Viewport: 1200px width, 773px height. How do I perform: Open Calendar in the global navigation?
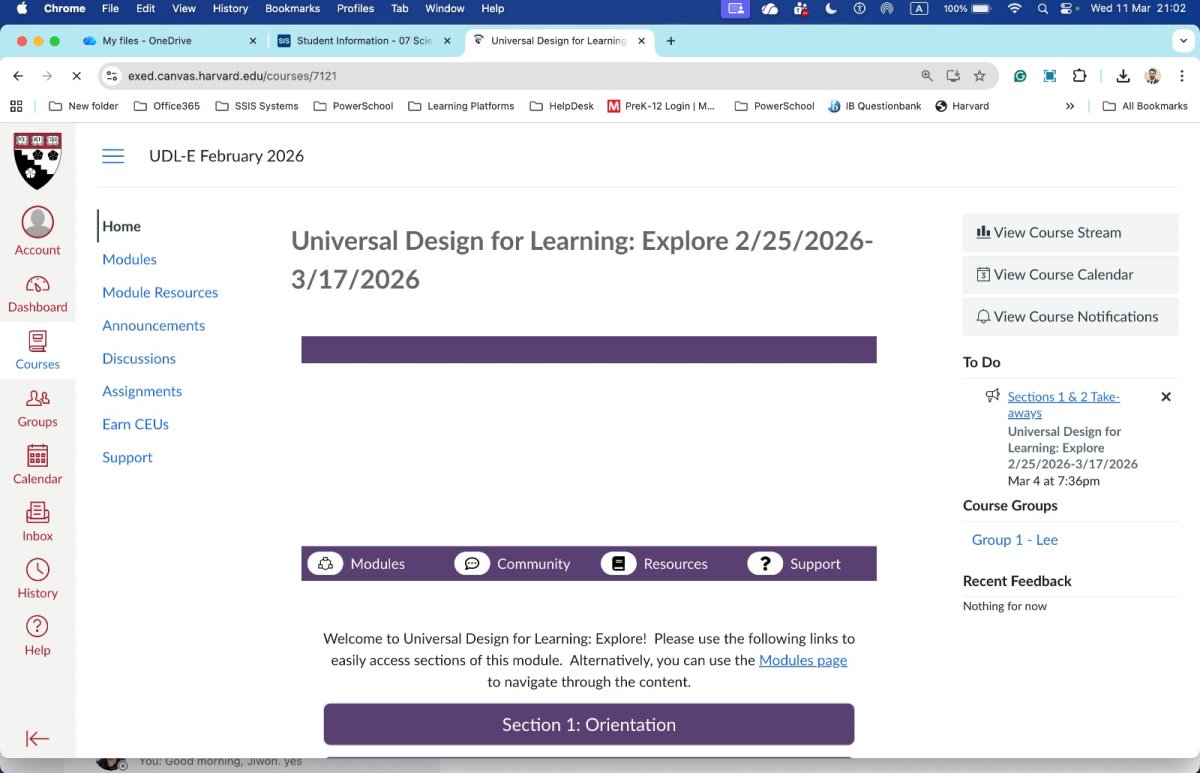coord(37,465)
